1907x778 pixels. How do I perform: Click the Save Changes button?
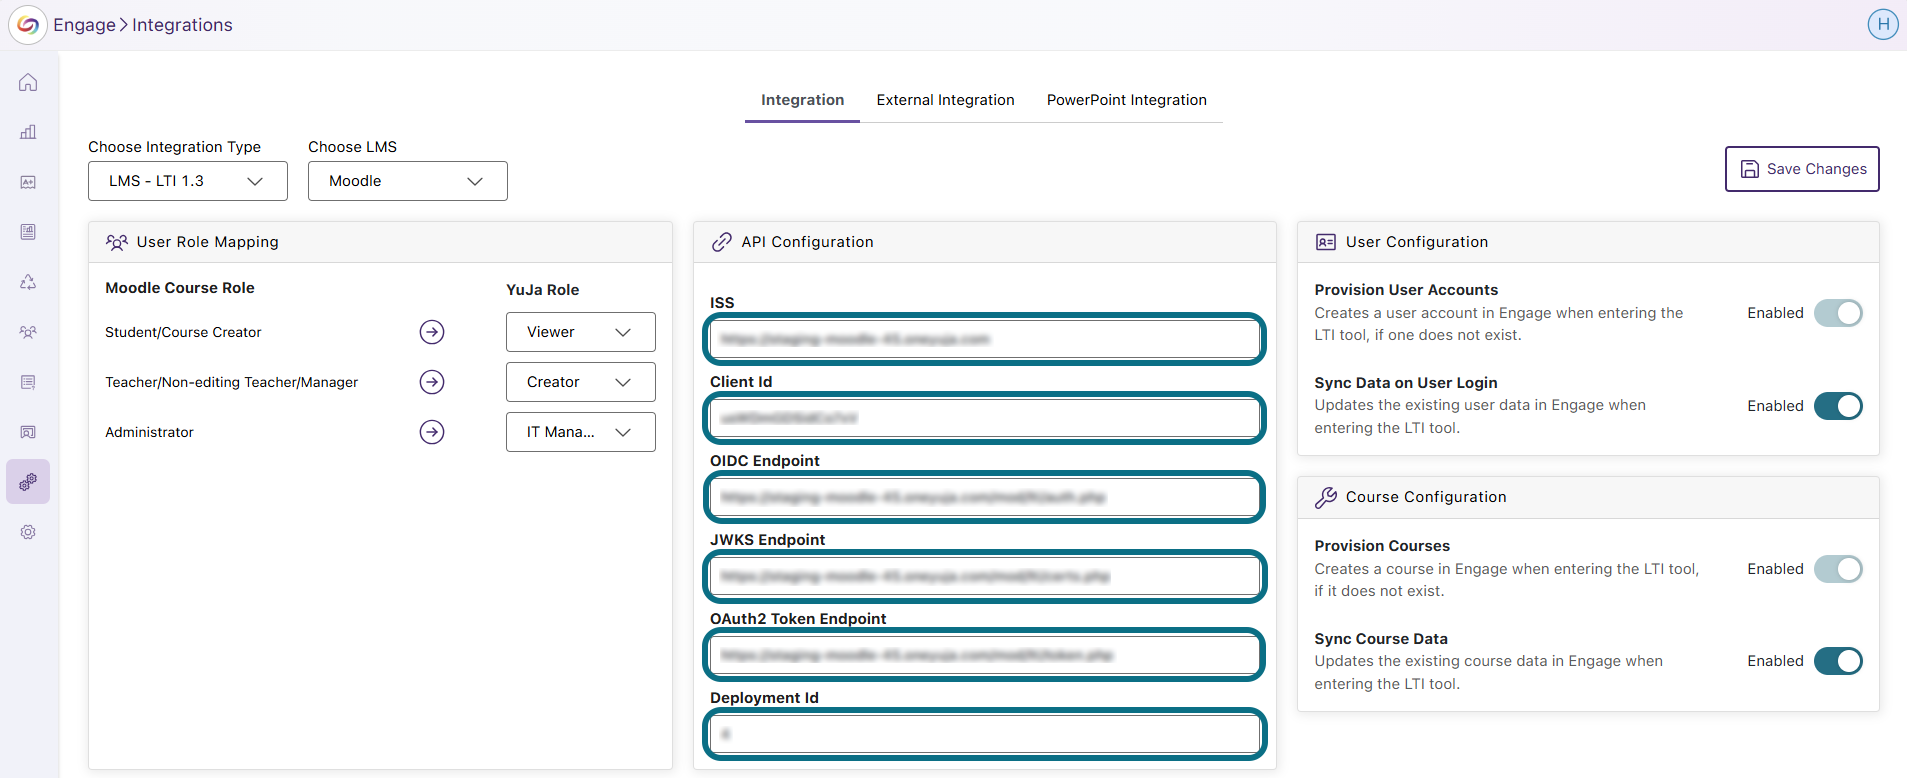pos(1802,169)
